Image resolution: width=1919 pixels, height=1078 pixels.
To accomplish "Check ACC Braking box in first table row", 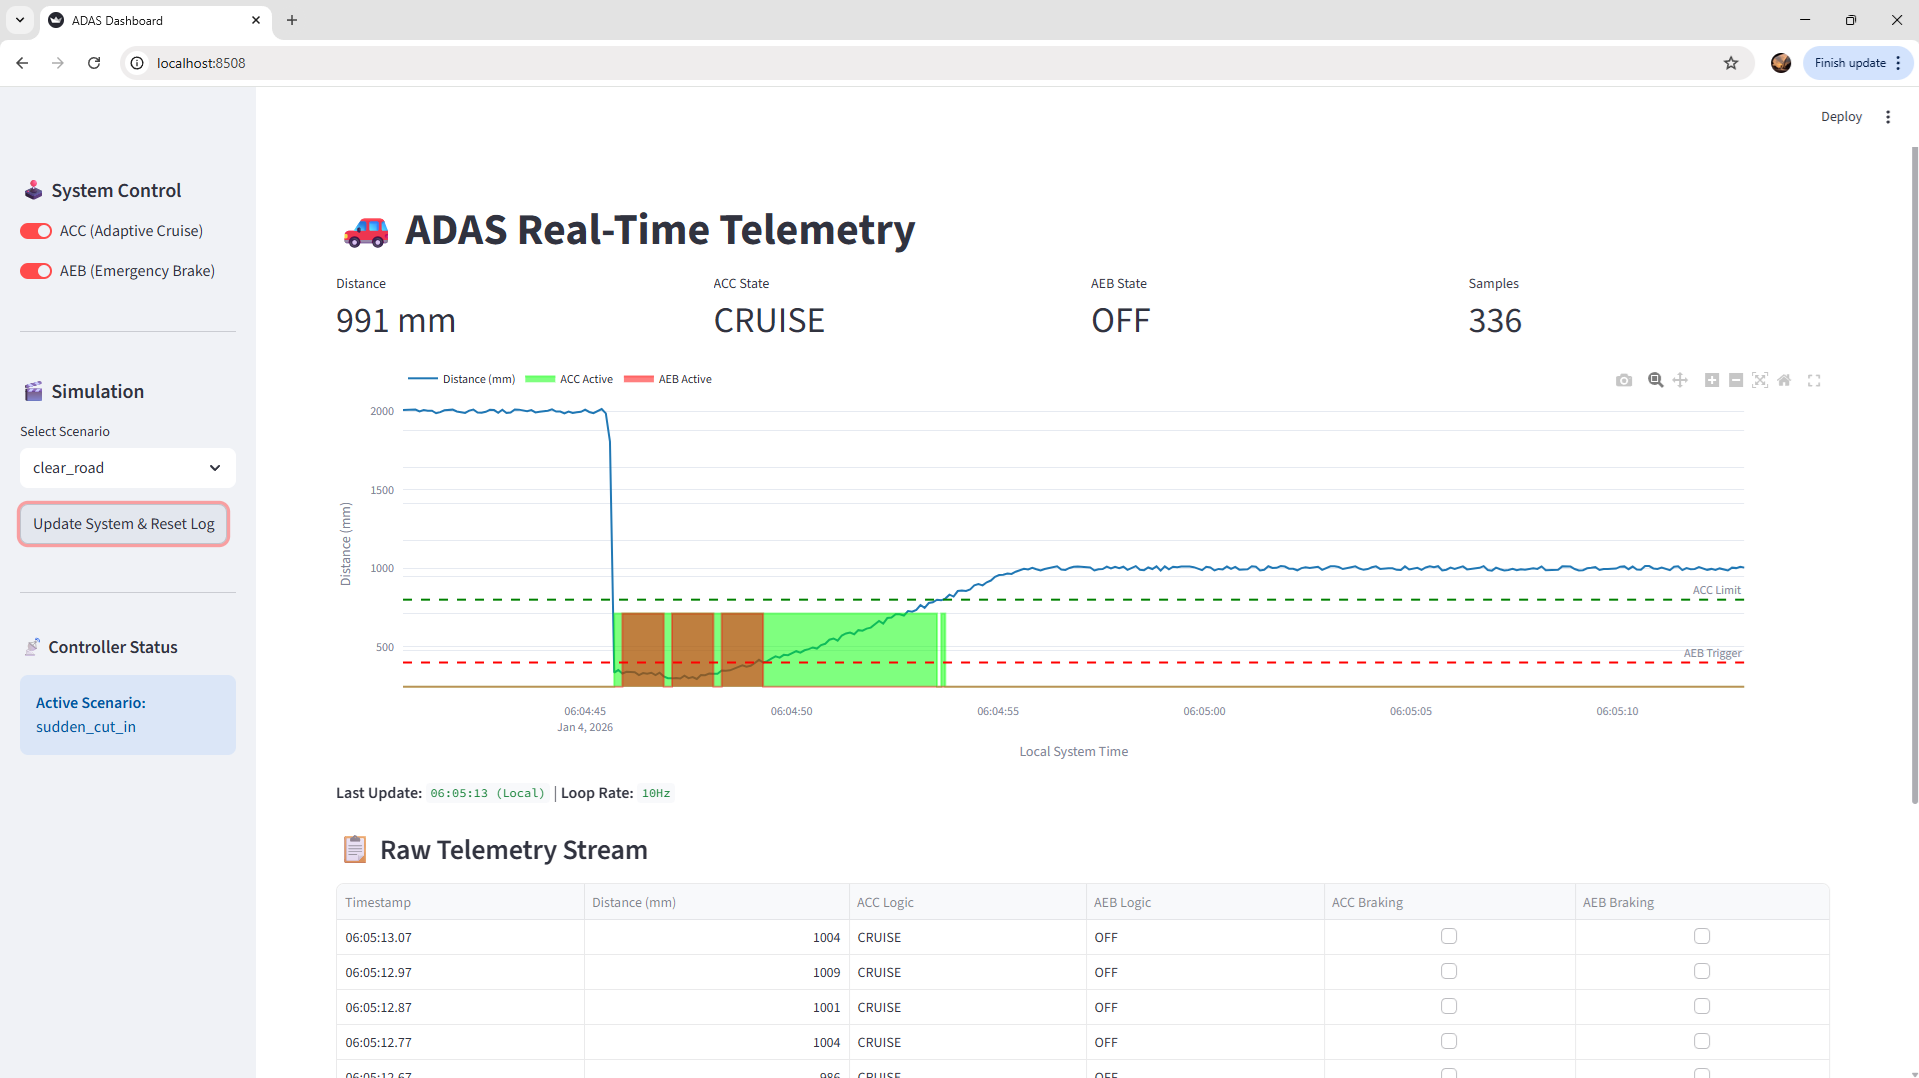I will (x=1448, y=936).
